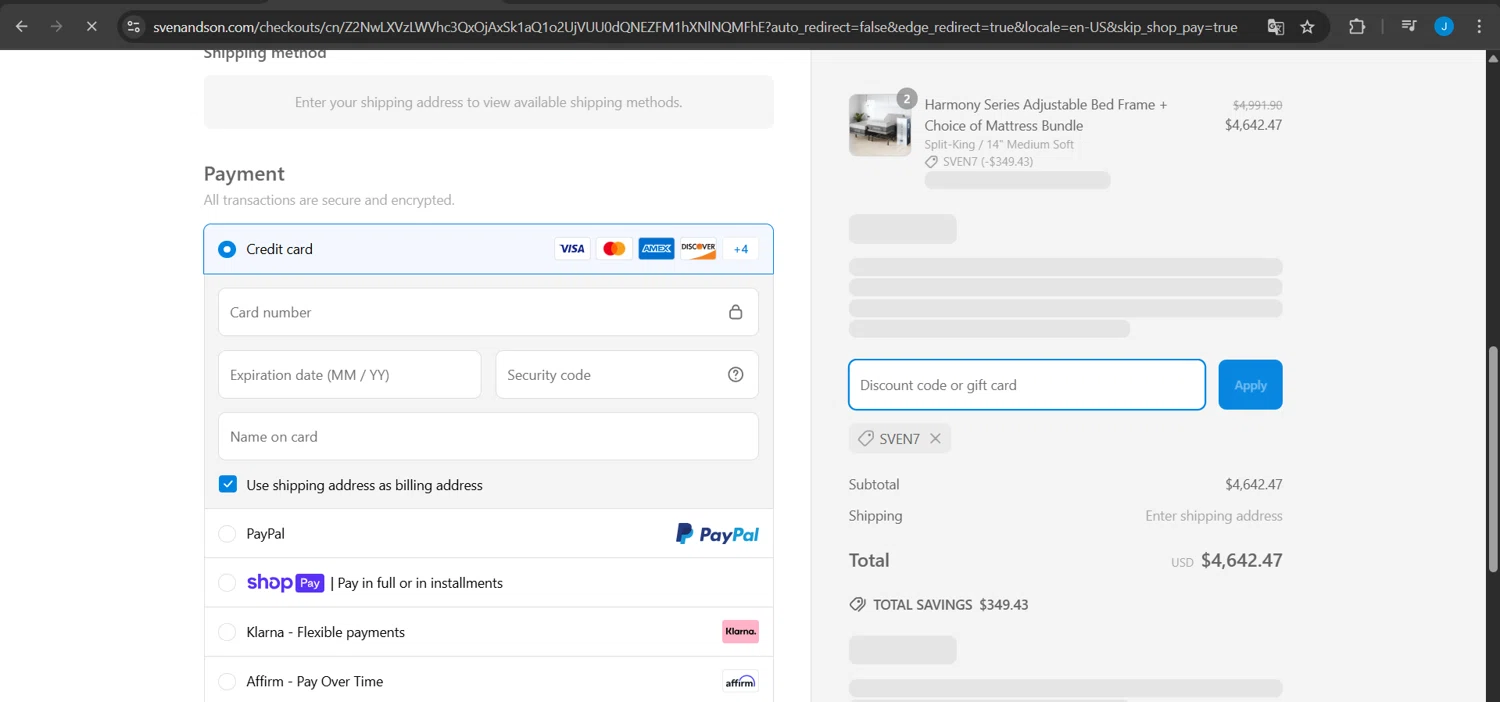Click the Enter shipping address text
The image size is (1500, 702).
click(1214, 516)
